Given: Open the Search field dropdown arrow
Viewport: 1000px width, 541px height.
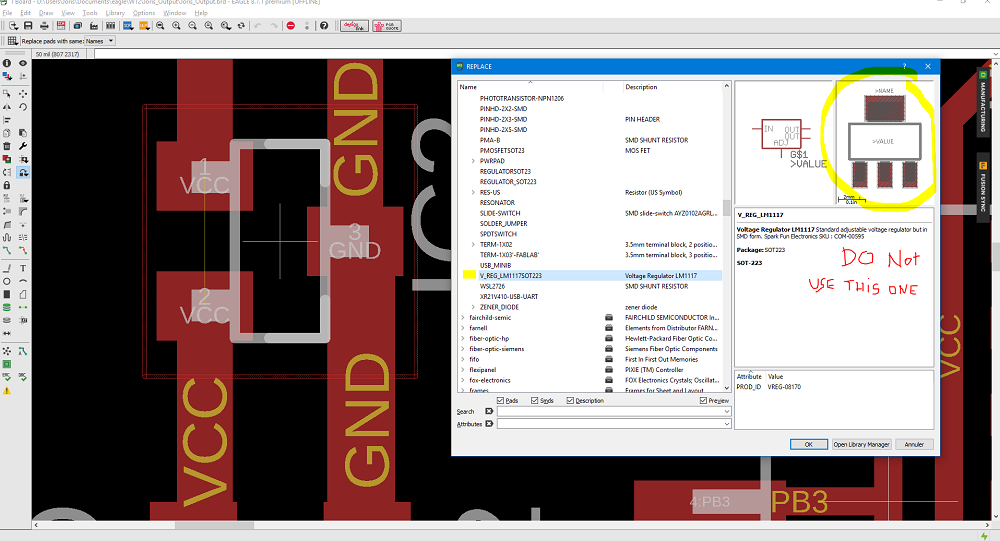Looking at the screenshot, I should (x=726, y=411).
